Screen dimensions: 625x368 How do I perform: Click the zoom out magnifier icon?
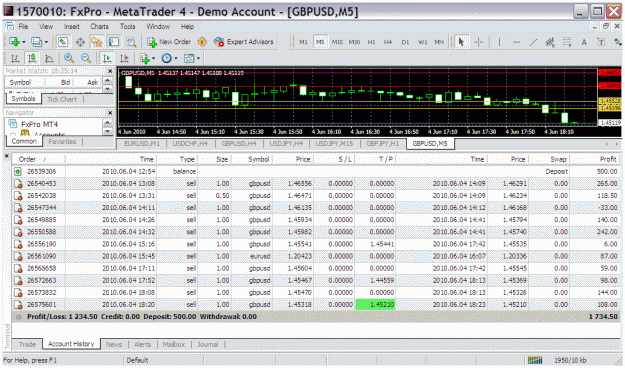coord(86,58)
